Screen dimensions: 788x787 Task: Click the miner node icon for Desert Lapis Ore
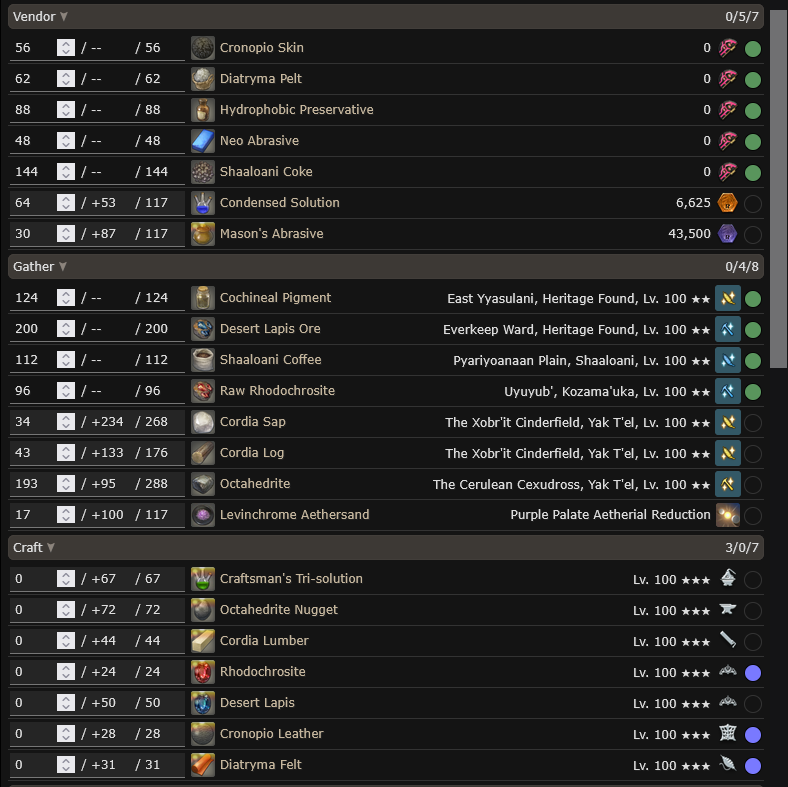tap(728, 330)
